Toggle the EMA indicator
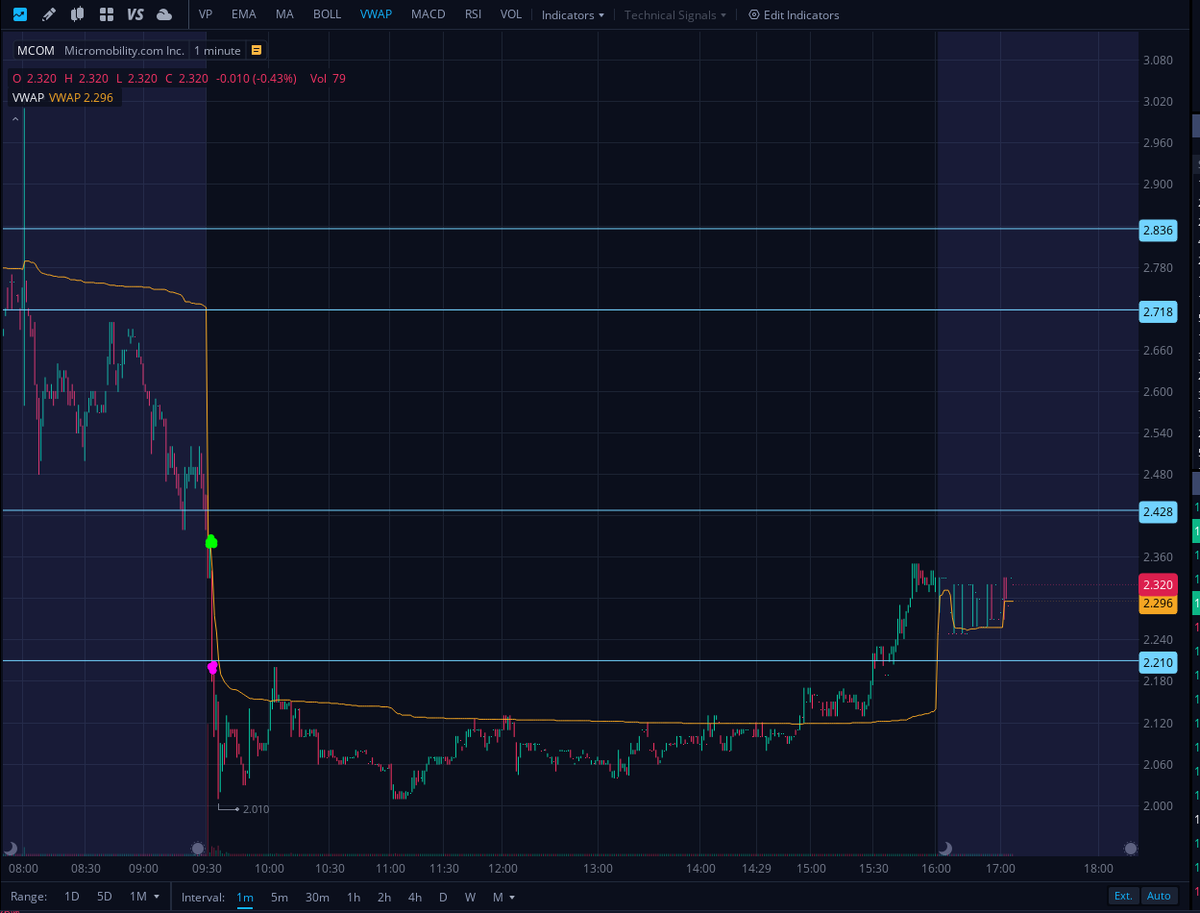Screen dimensions: 1200x913 pos(243,15)
